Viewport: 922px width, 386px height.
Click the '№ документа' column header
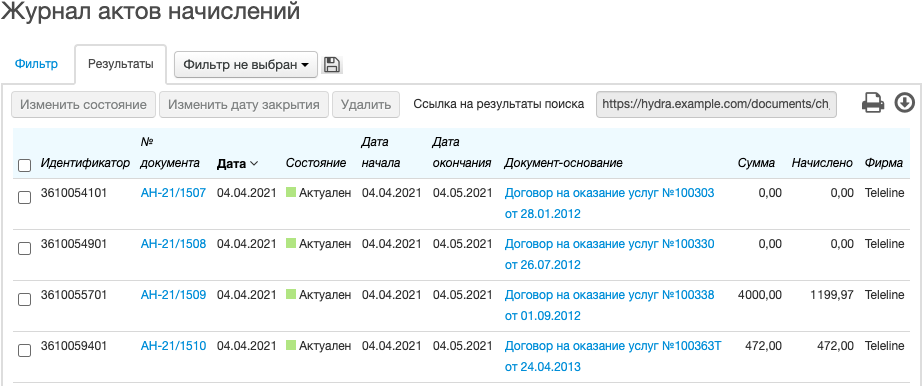tap(170, 152)
